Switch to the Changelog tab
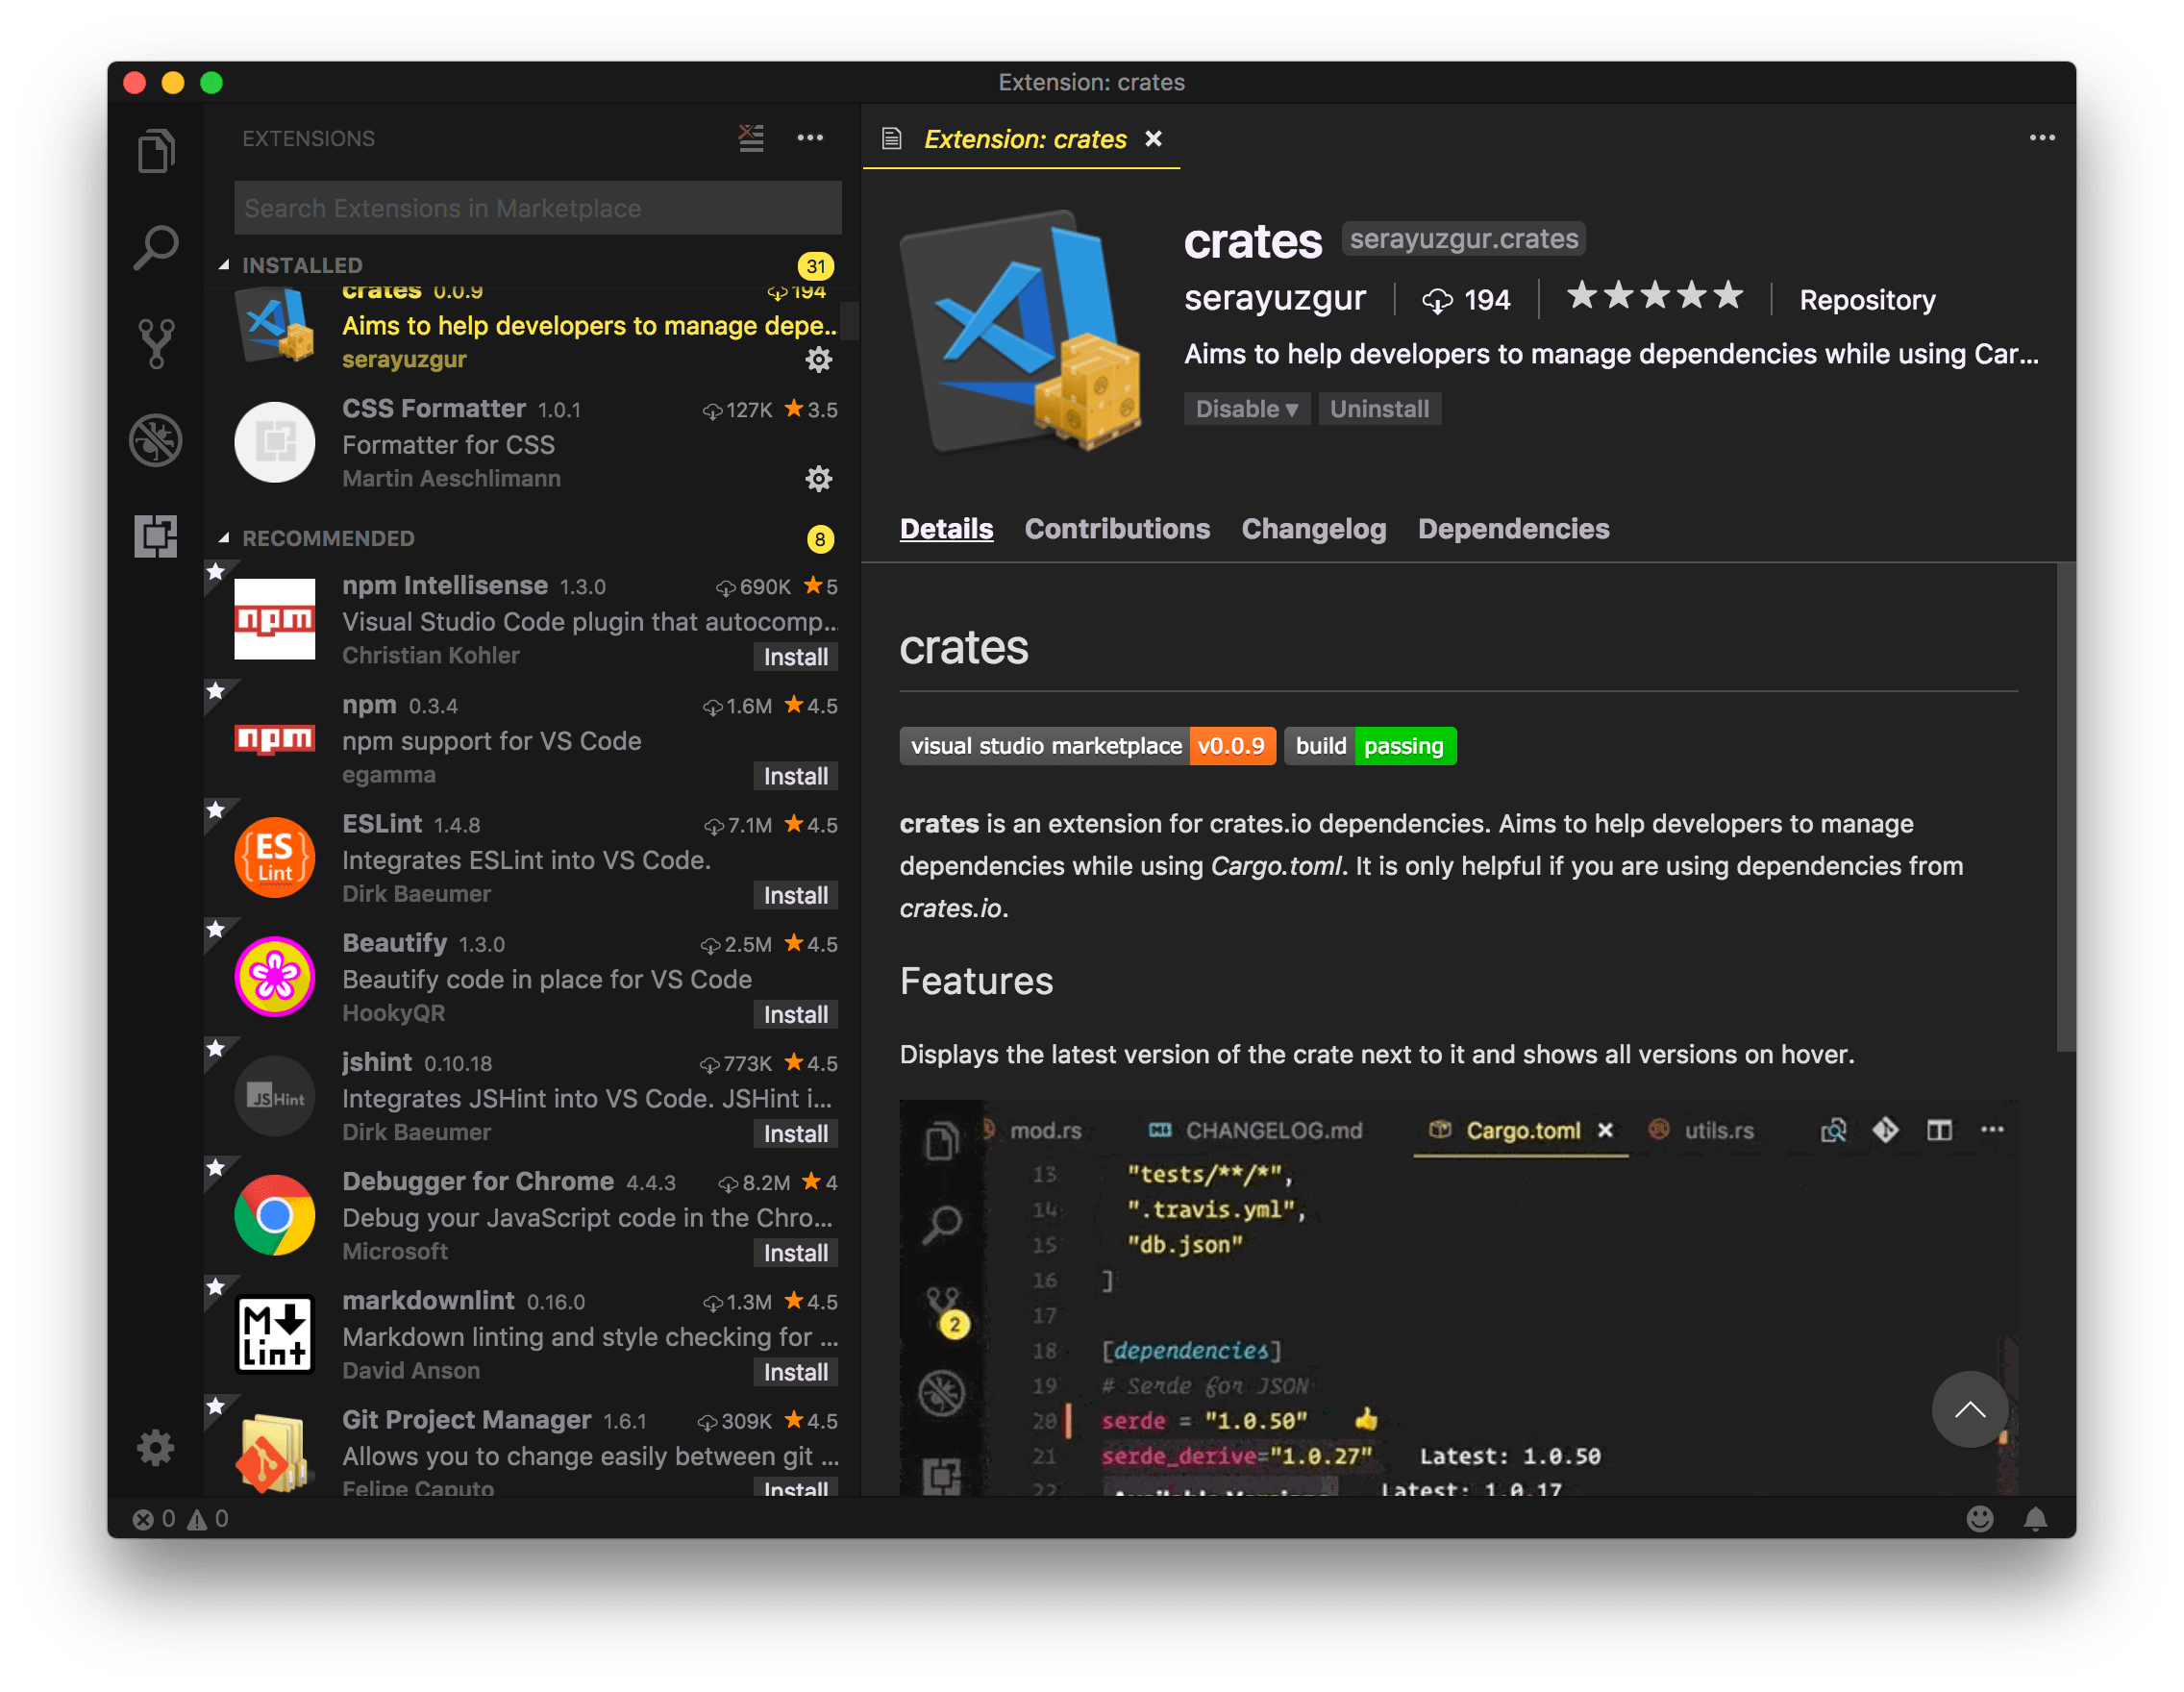 click(1313, 529)
